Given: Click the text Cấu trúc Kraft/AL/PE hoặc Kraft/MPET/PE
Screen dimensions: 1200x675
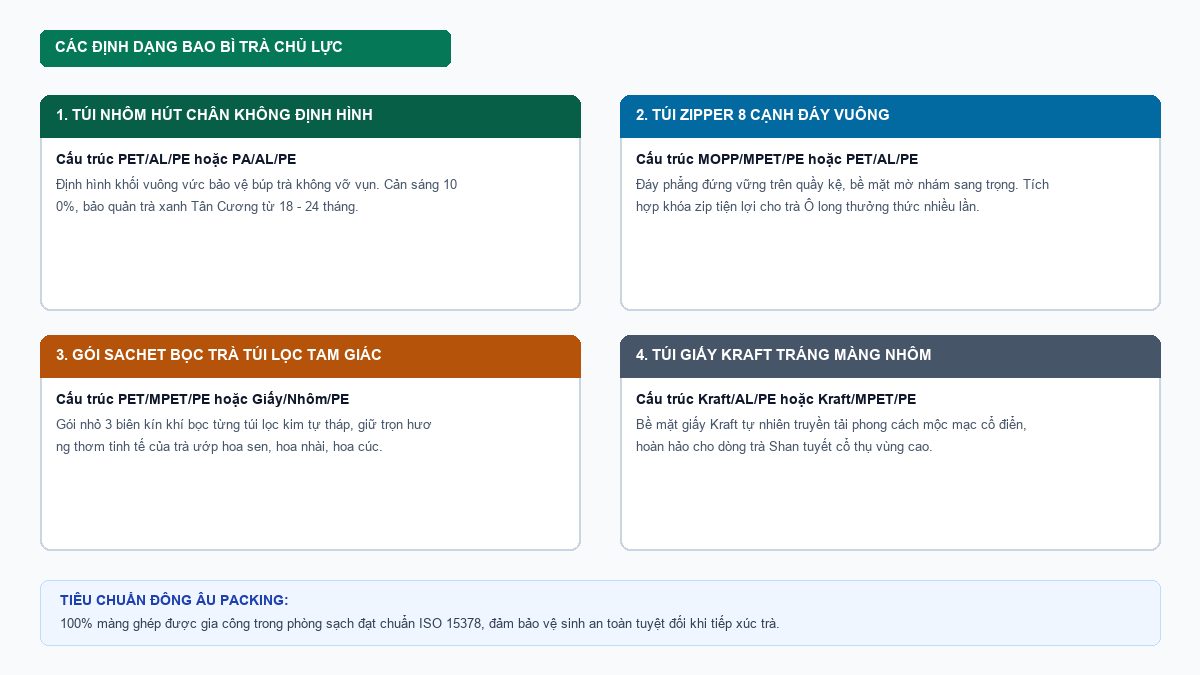Looking at the screenshot, I should tap(776, 399).
